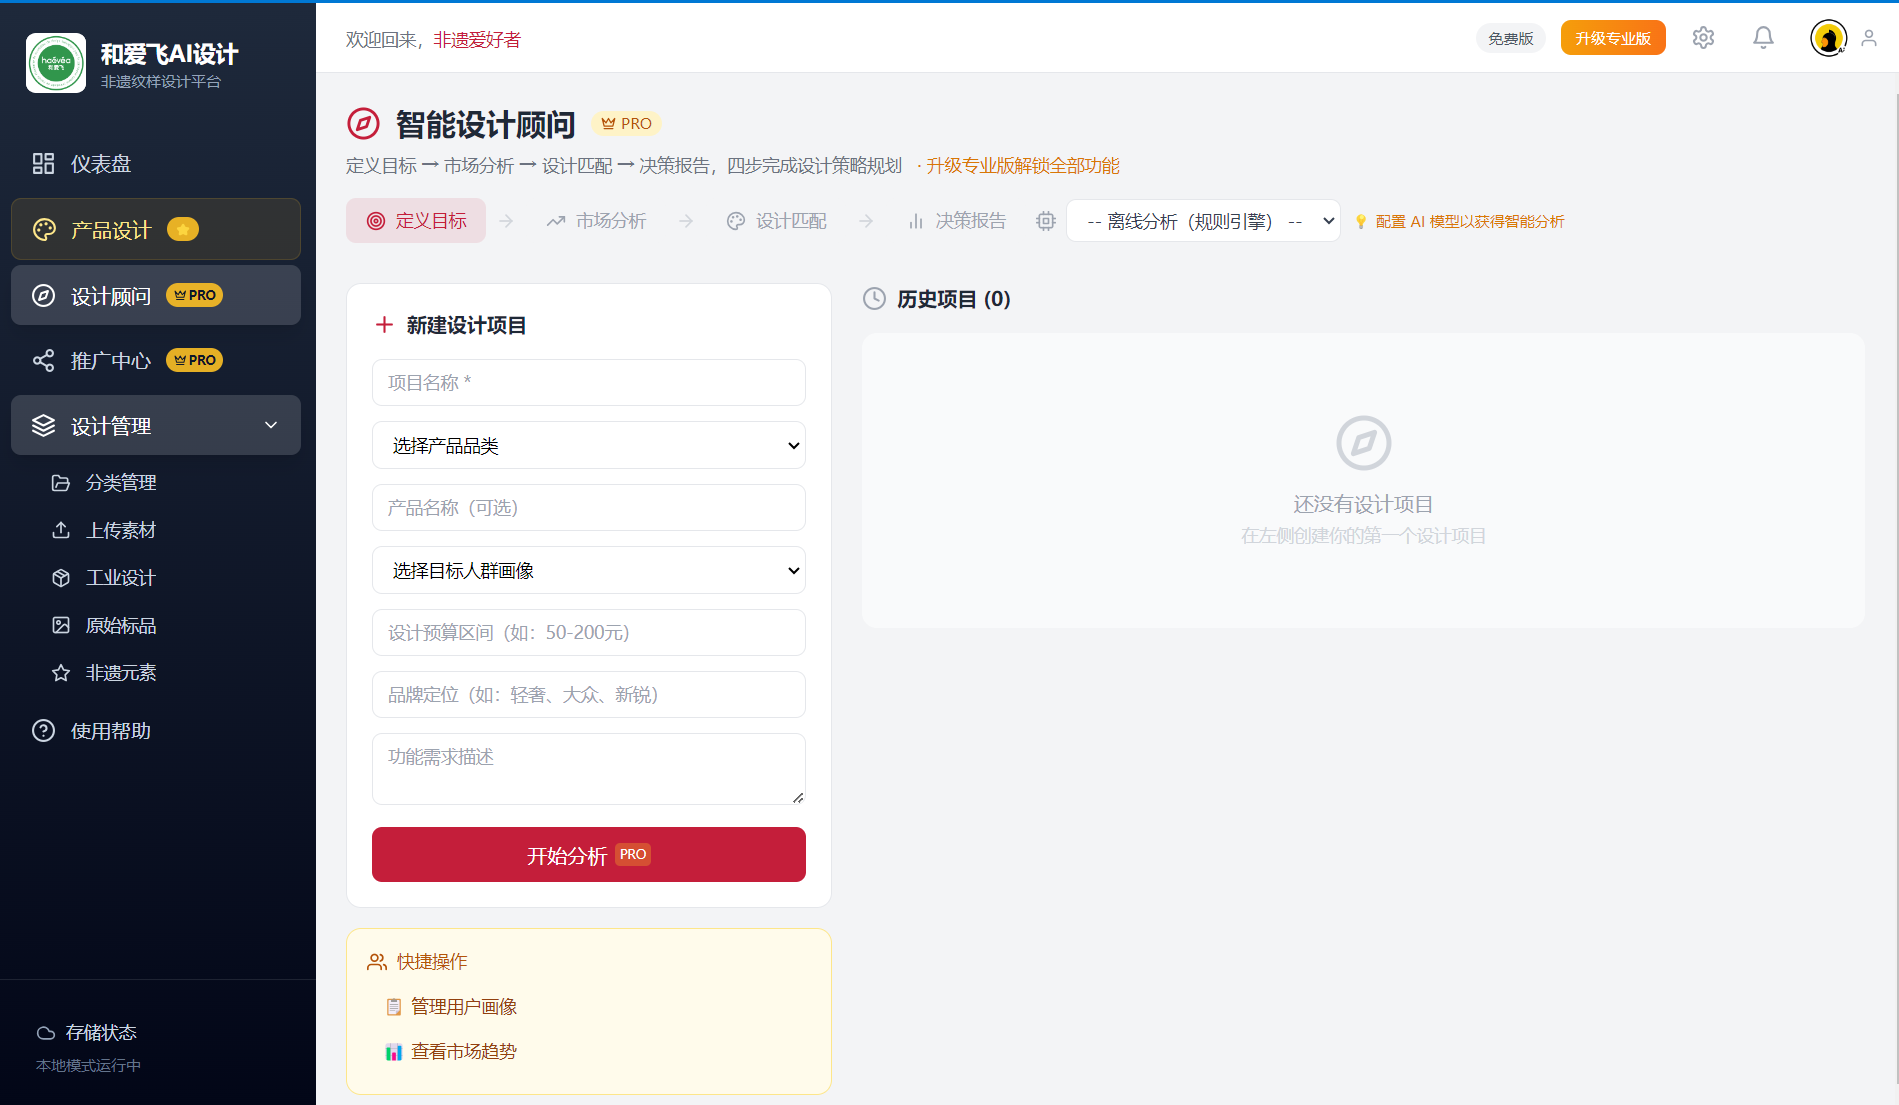
Task: Focus the 项目名称 input field
Action: click(589, 383)
